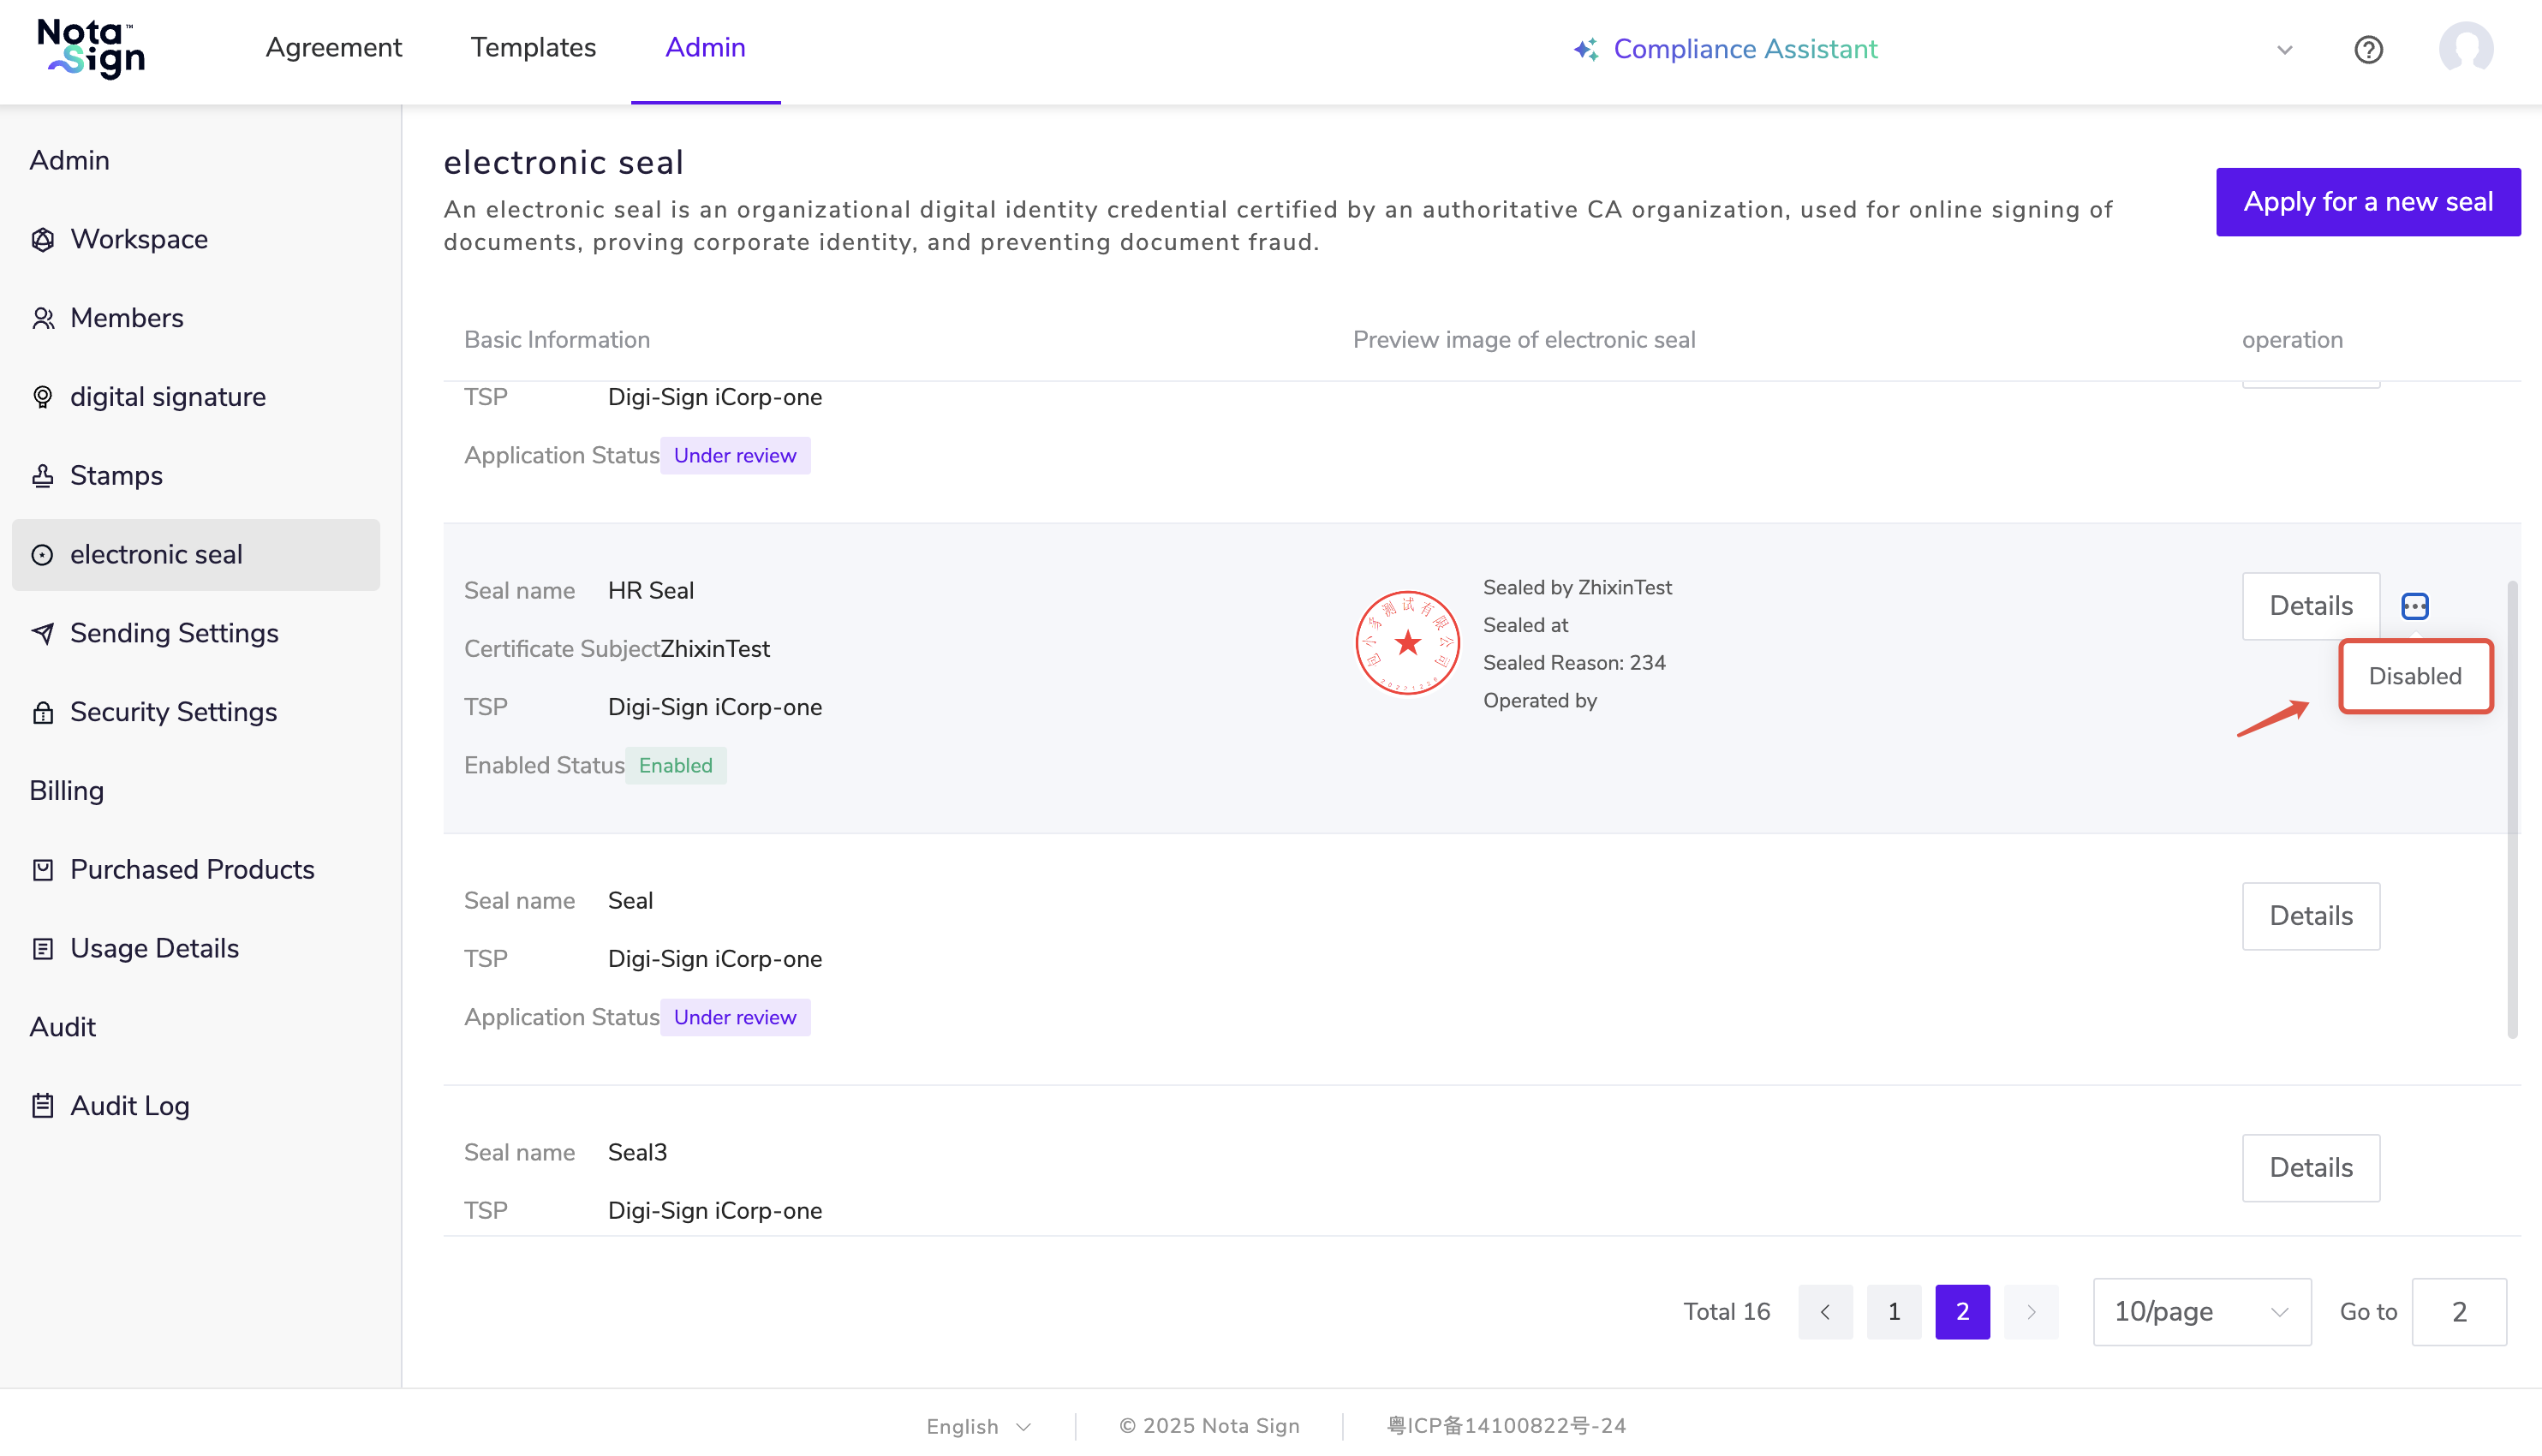2542x1456 pixels.
Task: Click the Security Settings lock icon
Action: (42, 712)
